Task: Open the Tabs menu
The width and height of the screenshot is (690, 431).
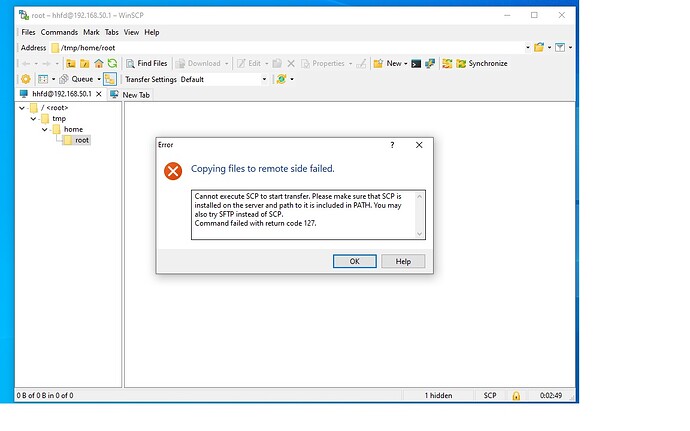Action: tap(111, 32)
